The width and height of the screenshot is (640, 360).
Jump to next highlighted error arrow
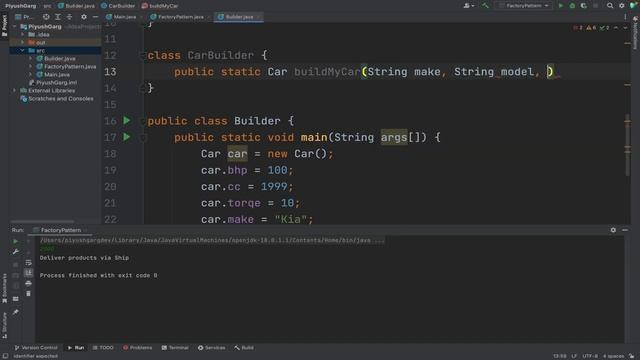pos(625,28)
